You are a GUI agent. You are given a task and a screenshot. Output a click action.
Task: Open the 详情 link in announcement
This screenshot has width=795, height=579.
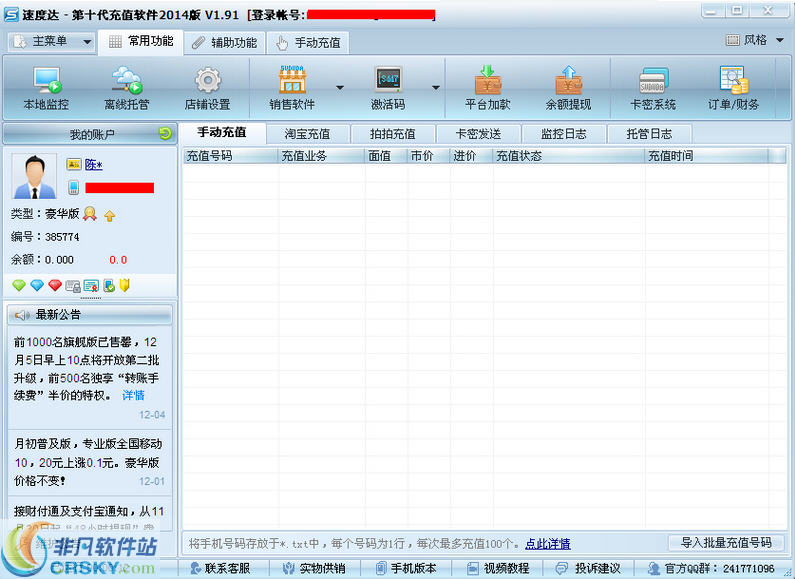pos(133,395)
